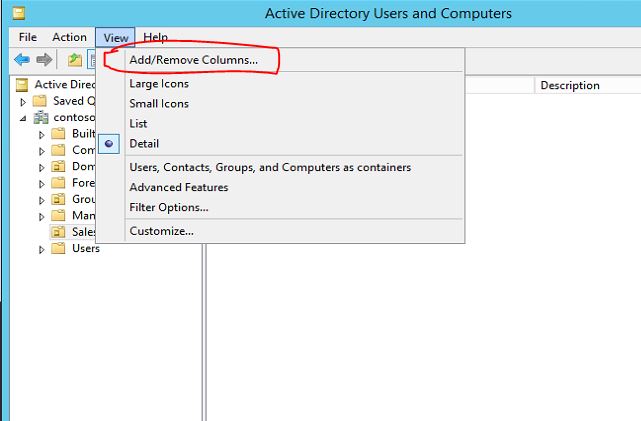Expand the Users container arrow

click(41, 249)
